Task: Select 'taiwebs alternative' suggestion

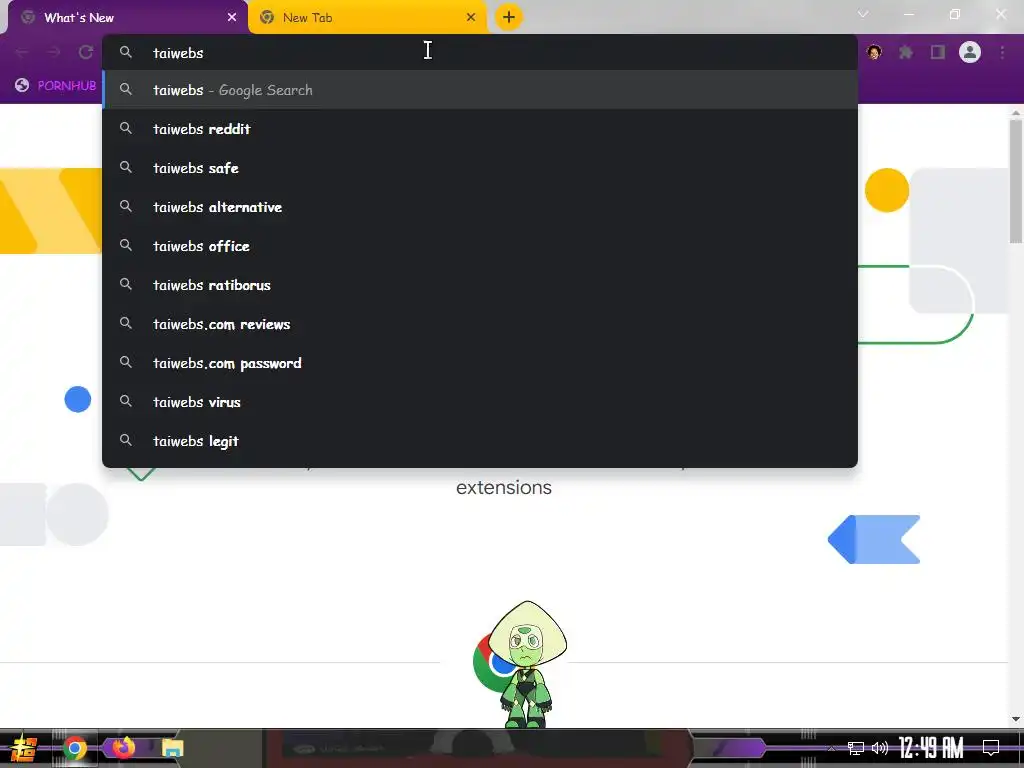Action: pos(479,207)
